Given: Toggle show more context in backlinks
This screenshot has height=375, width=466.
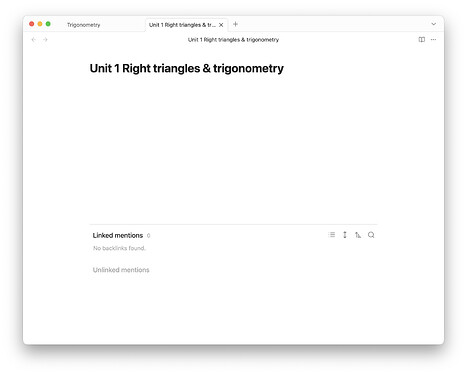Looking at the screenshot, I should point(345,235).
